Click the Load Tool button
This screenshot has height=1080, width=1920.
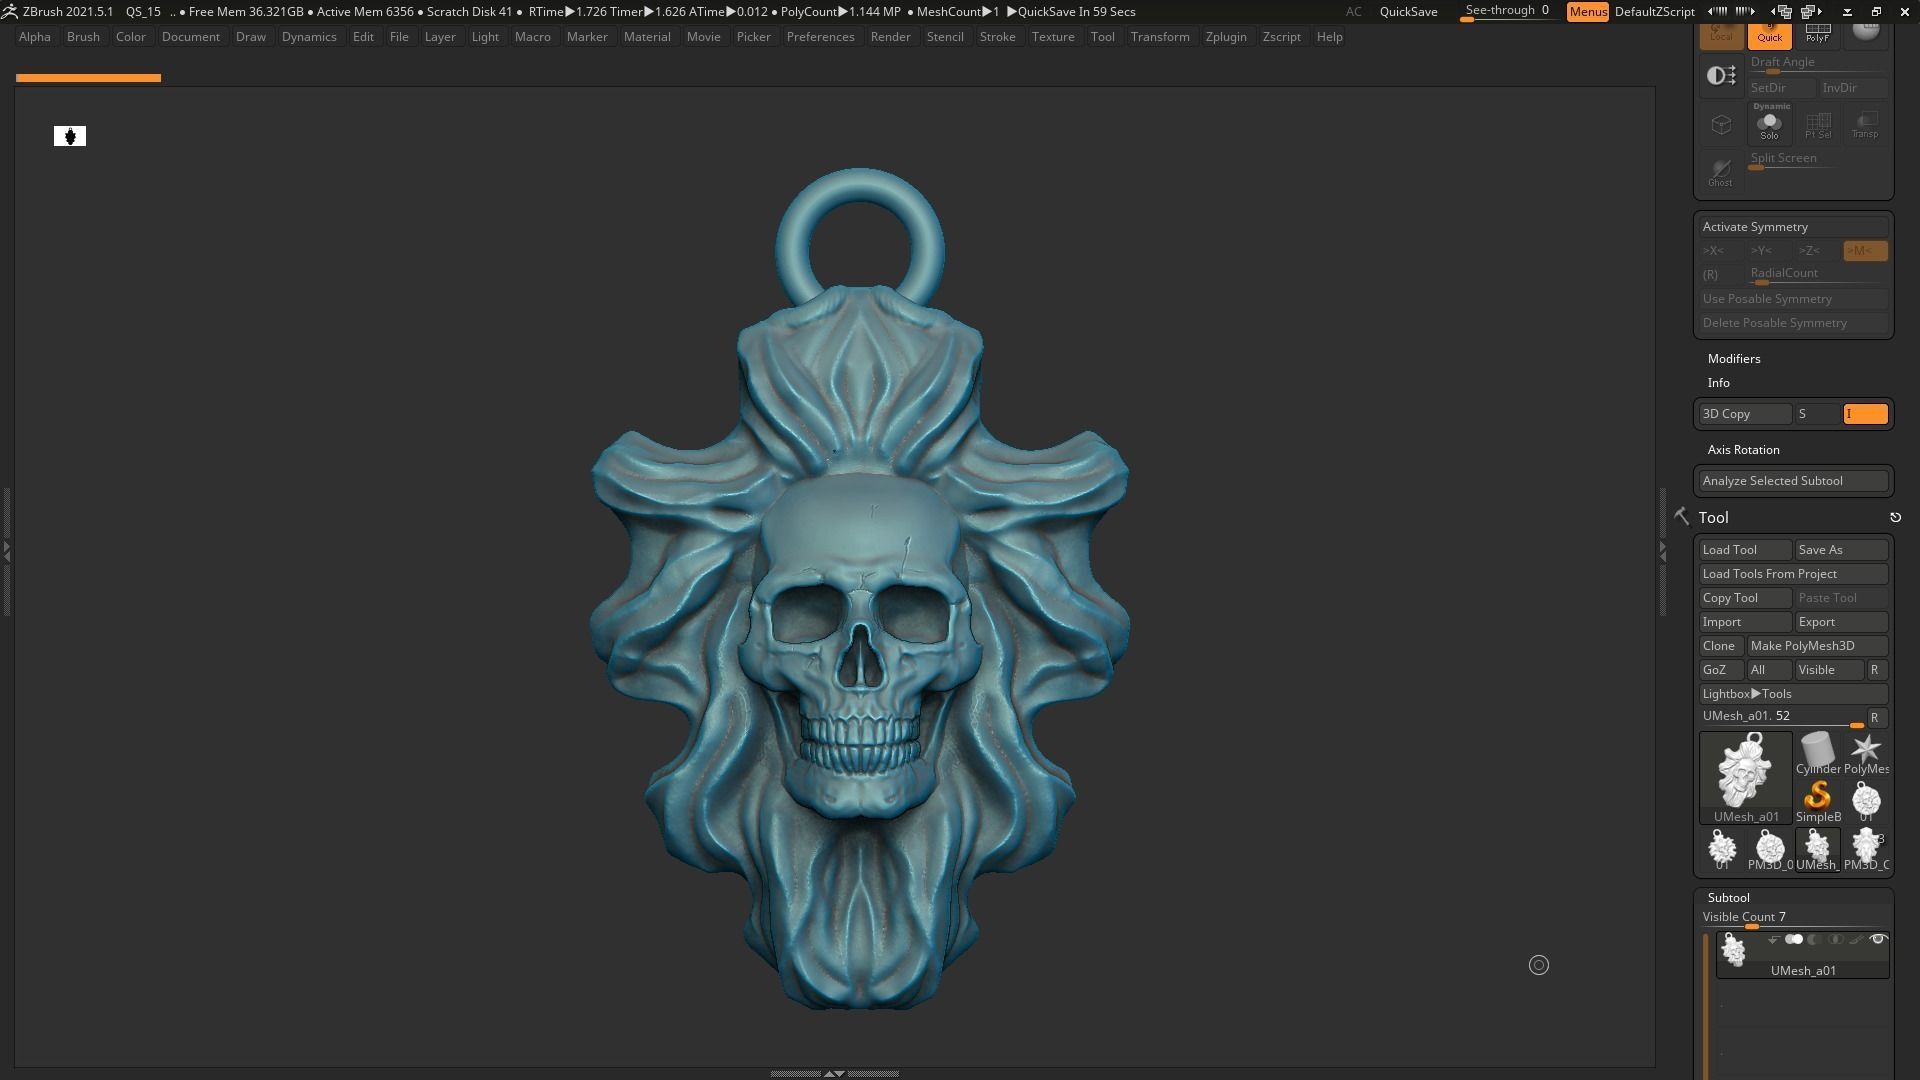(x=1745, y=550)
